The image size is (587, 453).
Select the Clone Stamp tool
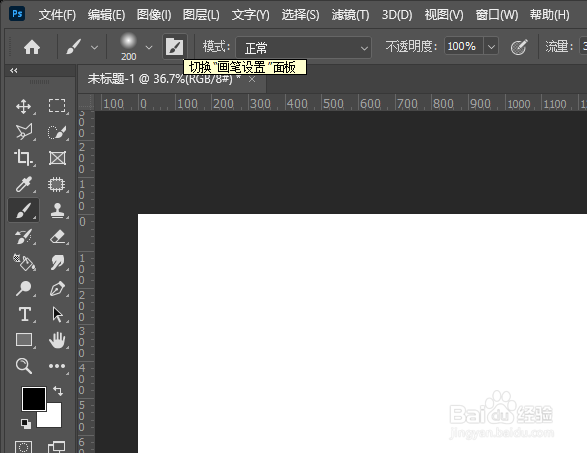pos(57,210)
